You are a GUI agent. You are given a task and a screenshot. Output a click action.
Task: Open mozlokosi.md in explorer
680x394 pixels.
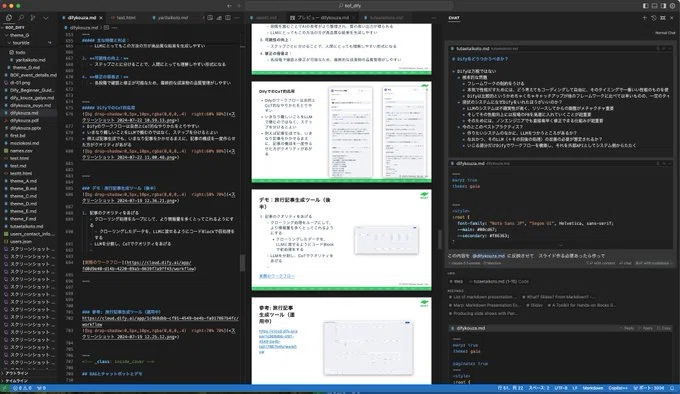point(25,143)
